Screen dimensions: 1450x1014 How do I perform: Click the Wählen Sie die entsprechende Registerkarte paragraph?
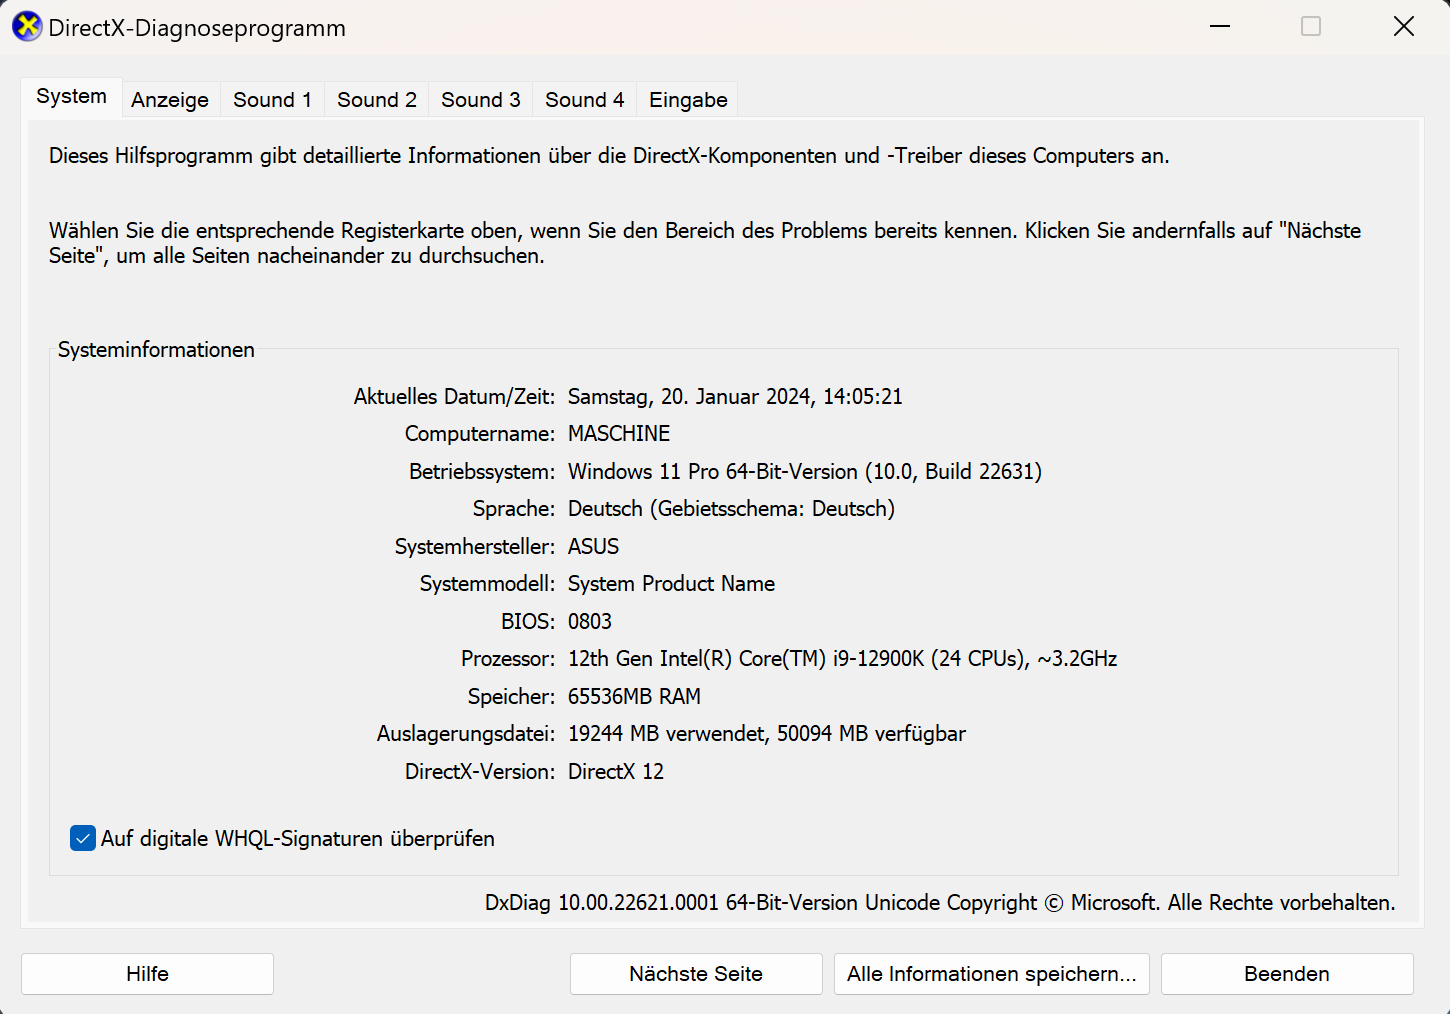705,243
